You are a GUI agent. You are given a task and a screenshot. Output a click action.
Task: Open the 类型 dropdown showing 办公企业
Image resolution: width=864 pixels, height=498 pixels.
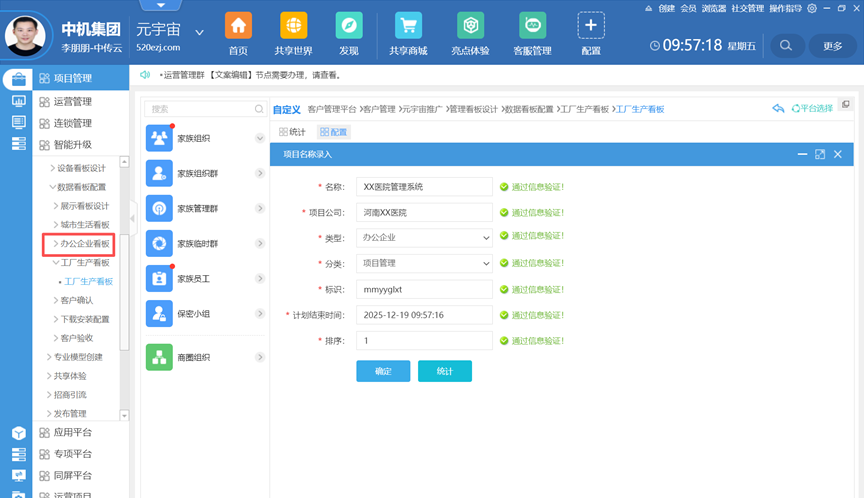pyautogui.click(x=424, y=238)
